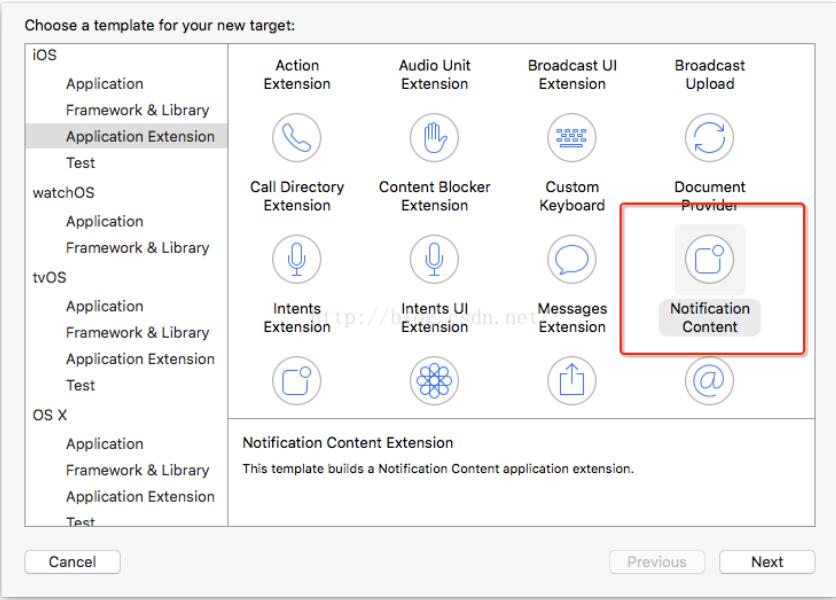Select the Call Directory Extension phone icon

tap(297, 137)
